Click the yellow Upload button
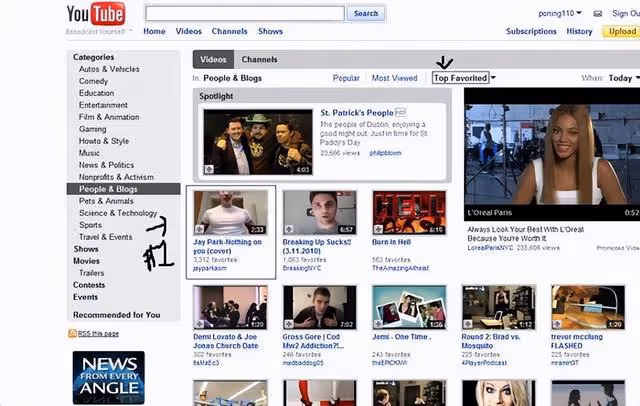The image size is (640, 406). [x=622, y=31]
